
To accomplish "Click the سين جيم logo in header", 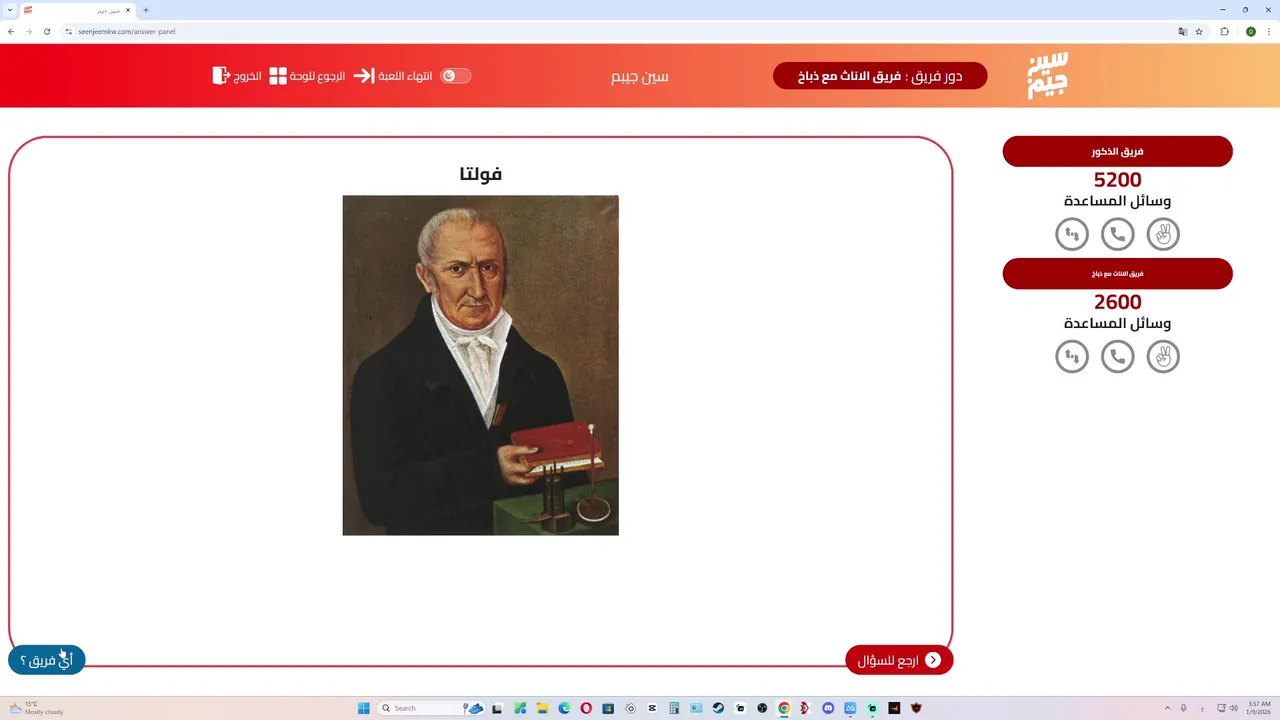I will [1047, 75].
